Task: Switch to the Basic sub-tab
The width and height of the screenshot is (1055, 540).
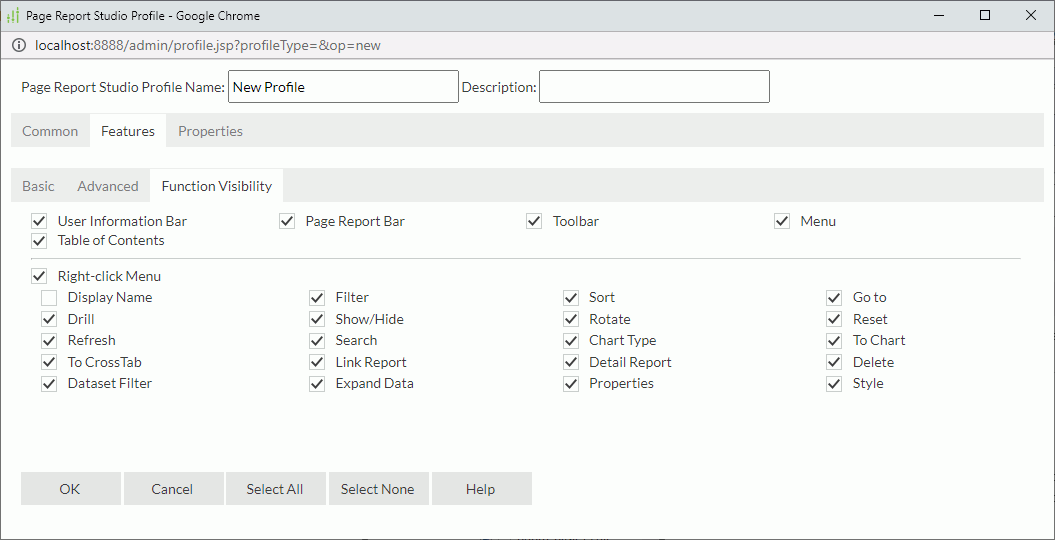Action: 38,186
